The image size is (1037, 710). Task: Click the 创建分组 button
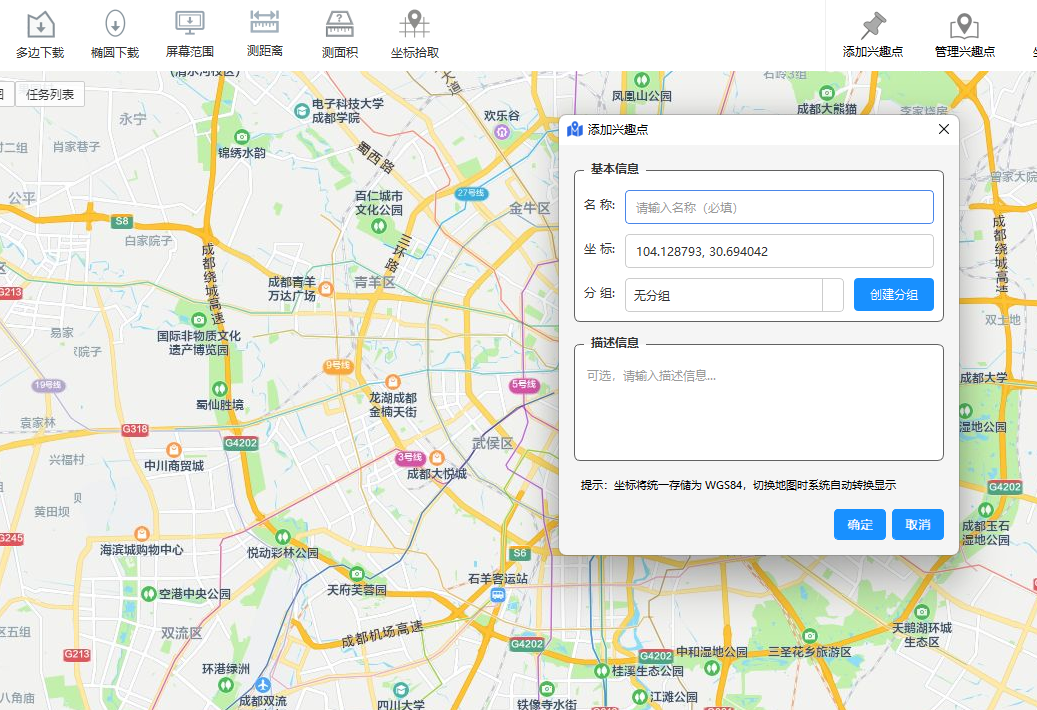[893, 294]
